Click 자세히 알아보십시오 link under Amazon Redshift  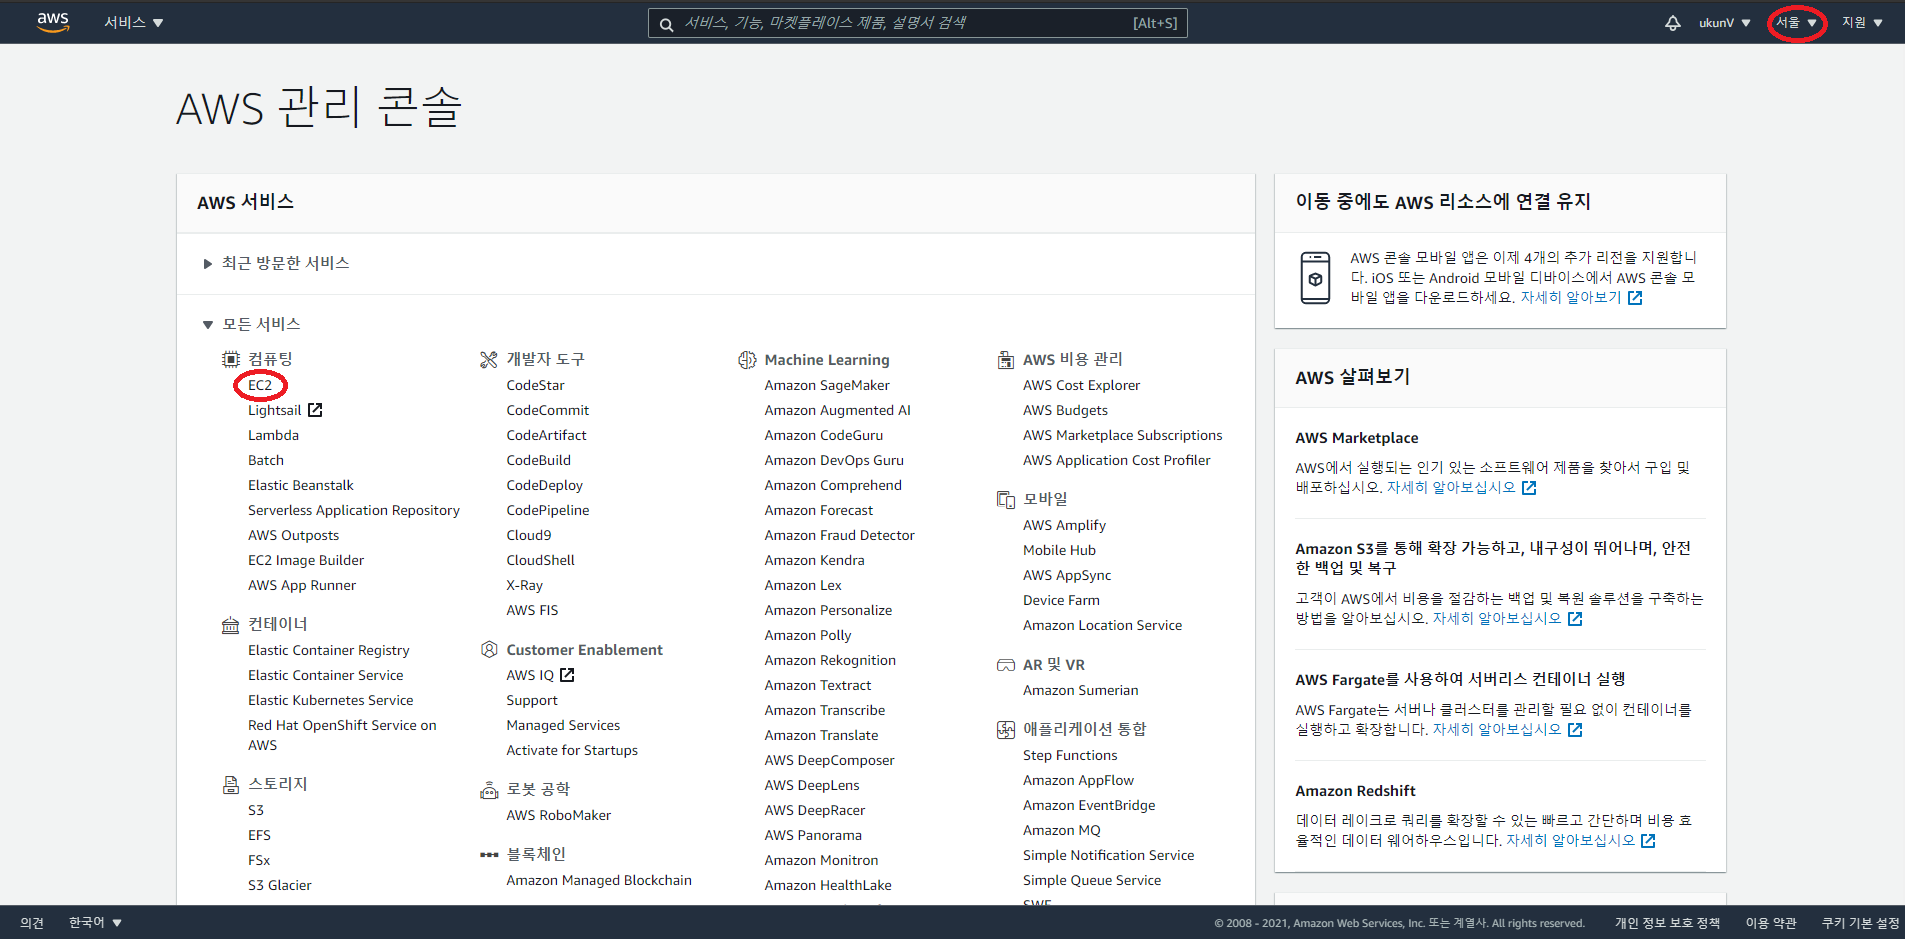[x=1570, y=841]
